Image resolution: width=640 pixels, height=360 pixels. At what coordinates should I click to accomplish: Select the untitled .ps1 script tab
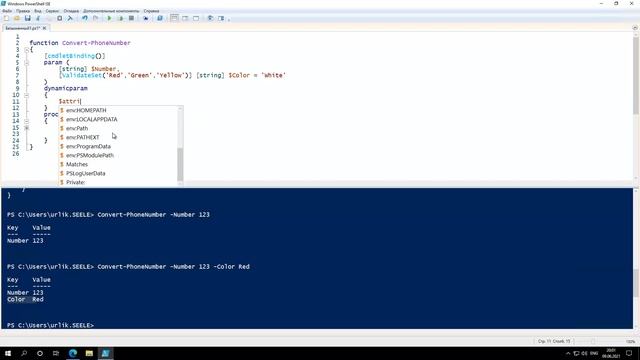click(23, 28)
